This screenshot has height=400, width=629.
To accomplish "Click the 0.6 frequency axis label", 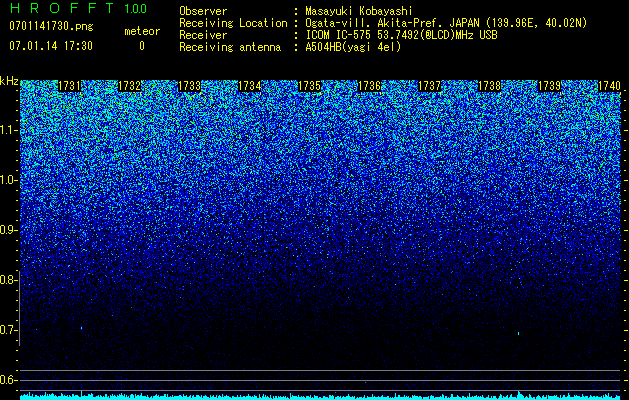I will tap(8, 380).
